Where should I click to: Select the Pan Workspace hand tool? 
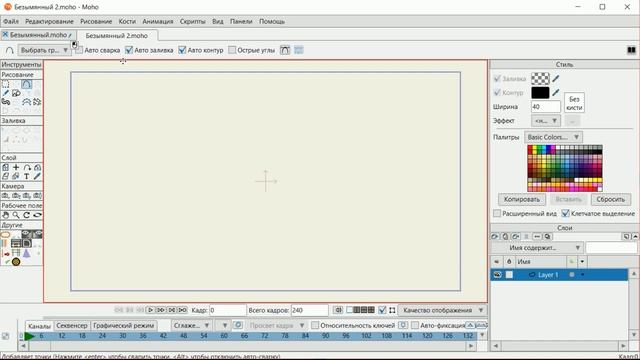click(x=6, y=215)
